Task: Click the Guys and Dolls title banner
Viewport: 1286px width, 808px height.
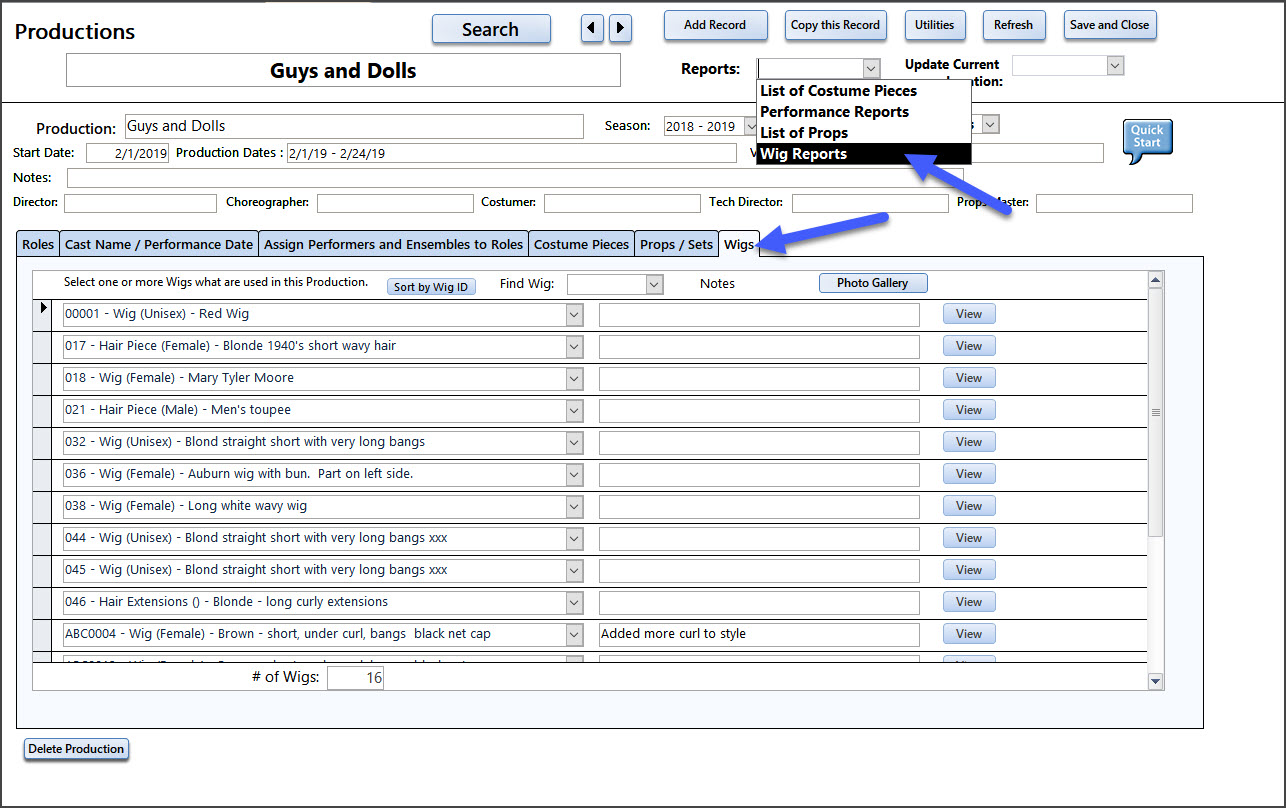Action: pyautogui.click(x=343, y=71)
